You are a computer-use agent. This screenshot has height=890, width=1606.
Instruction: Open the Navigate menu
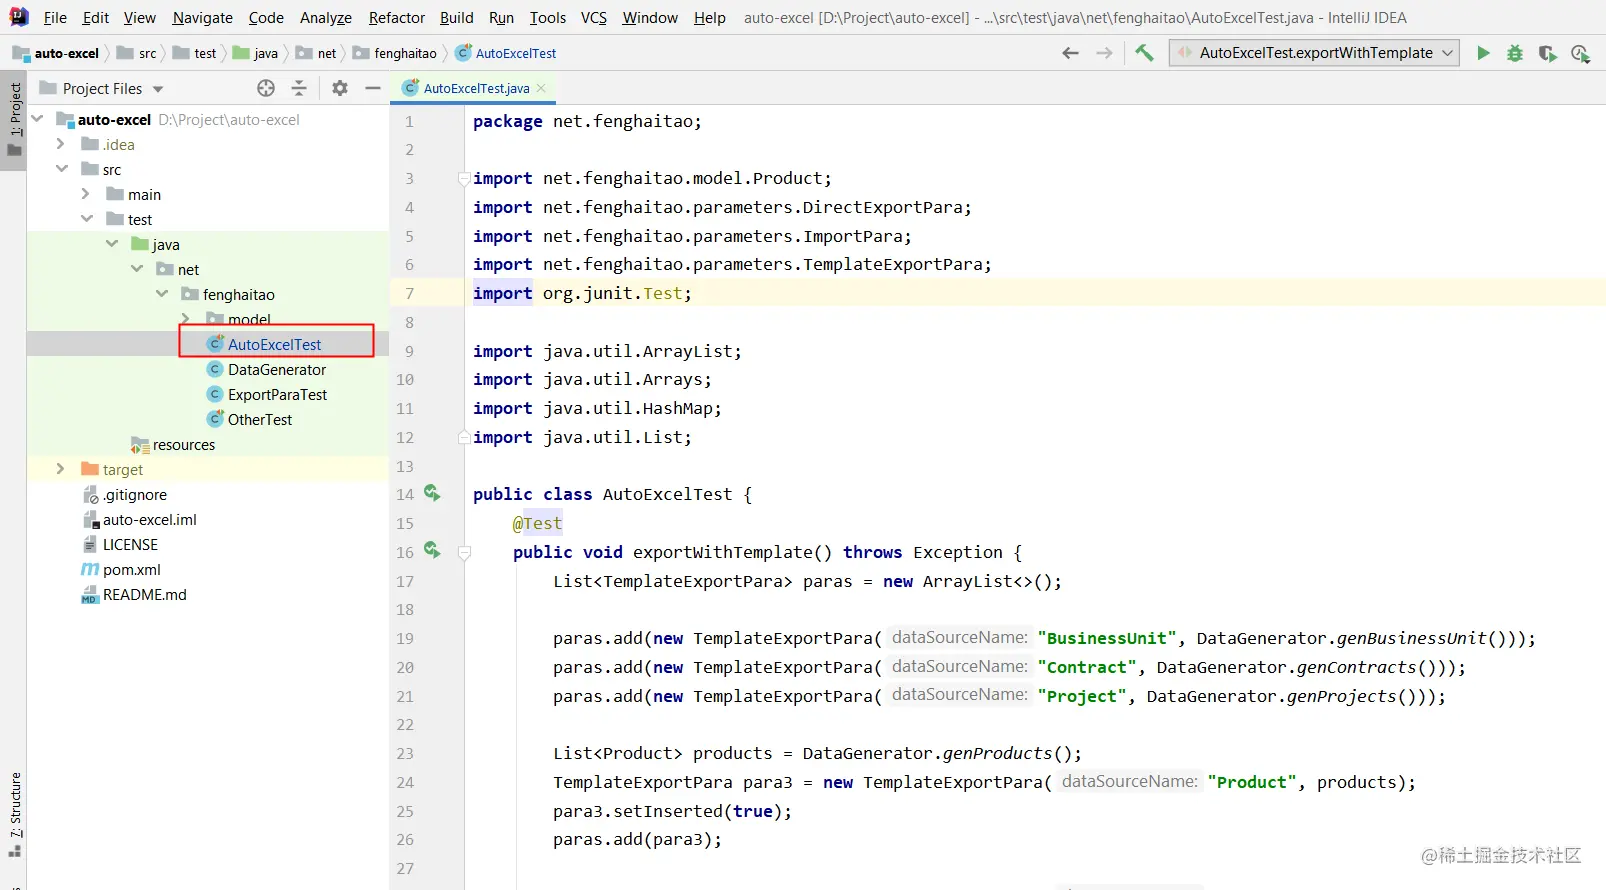202,17
